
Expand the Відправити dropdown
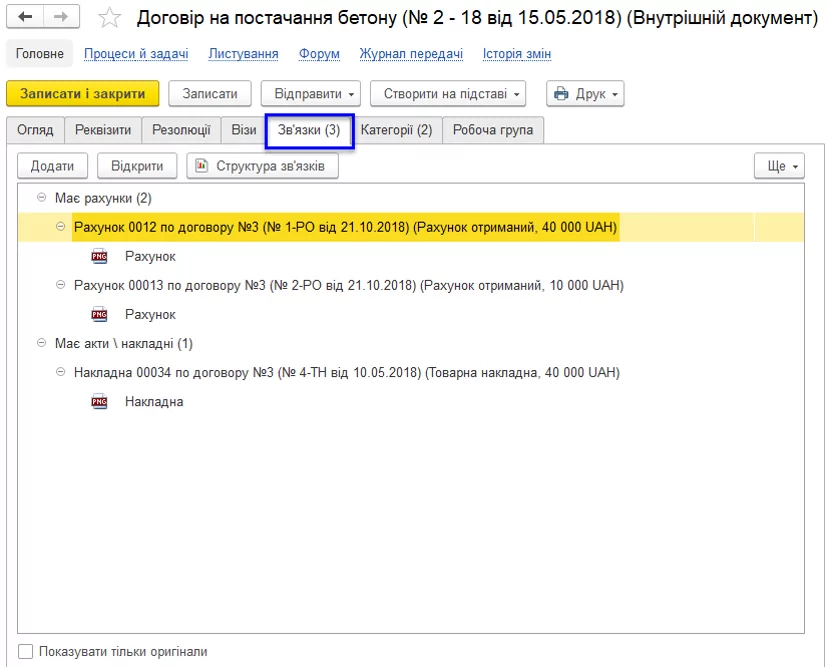[x=309, y=94]
